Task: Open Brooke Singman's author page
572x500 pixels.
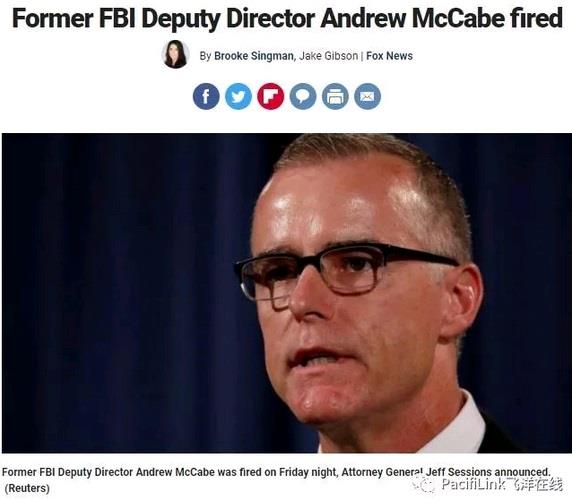Action: [254, 56]
